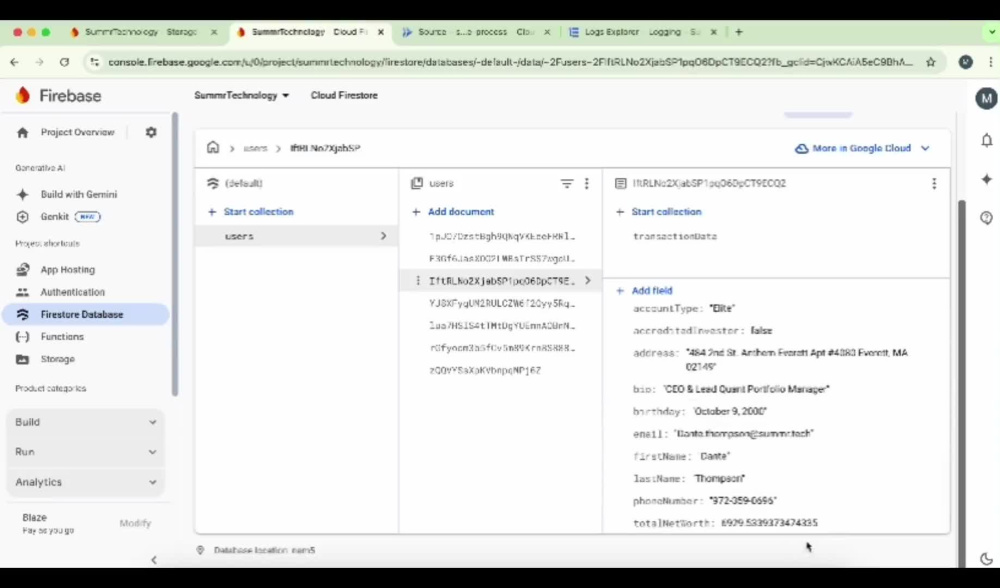Click Cloud Firestore page title

pyautogui.click(x=344, y=96)
